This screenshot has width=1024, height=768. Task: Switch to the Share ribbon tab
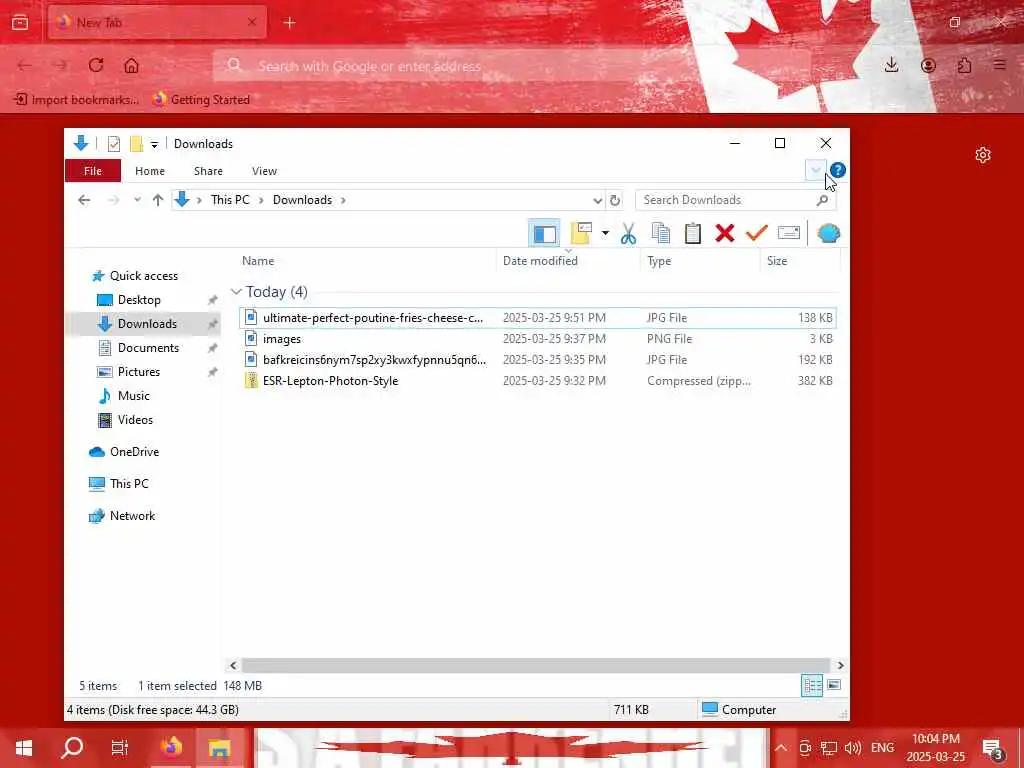coord(208,170)
